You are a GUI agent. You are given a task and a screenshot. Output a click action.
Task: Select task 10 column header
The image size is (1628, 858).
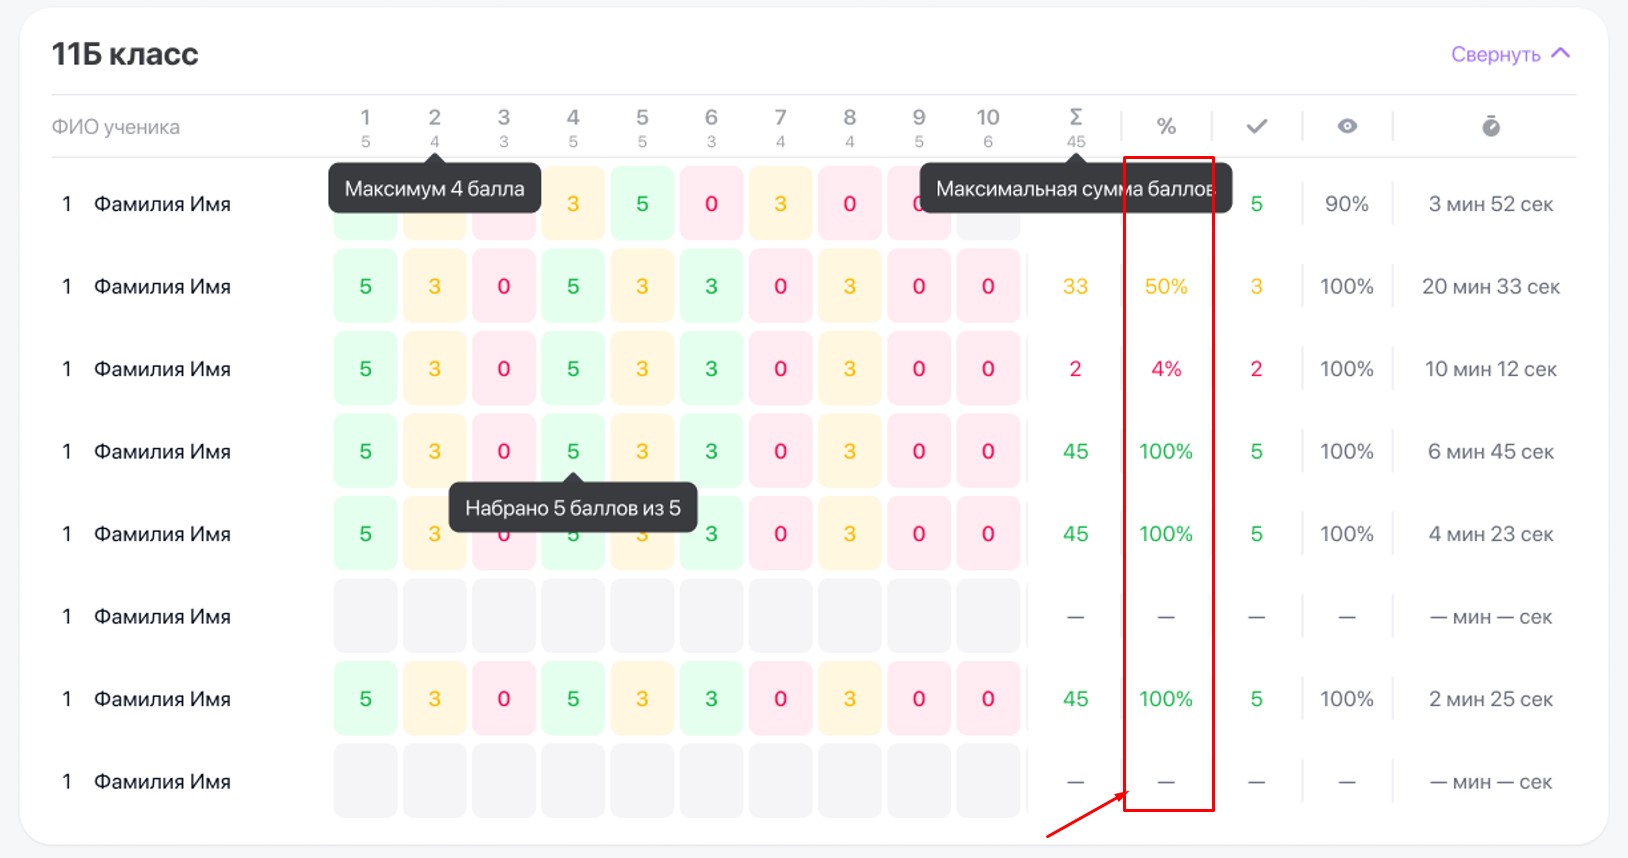[988, 118]
